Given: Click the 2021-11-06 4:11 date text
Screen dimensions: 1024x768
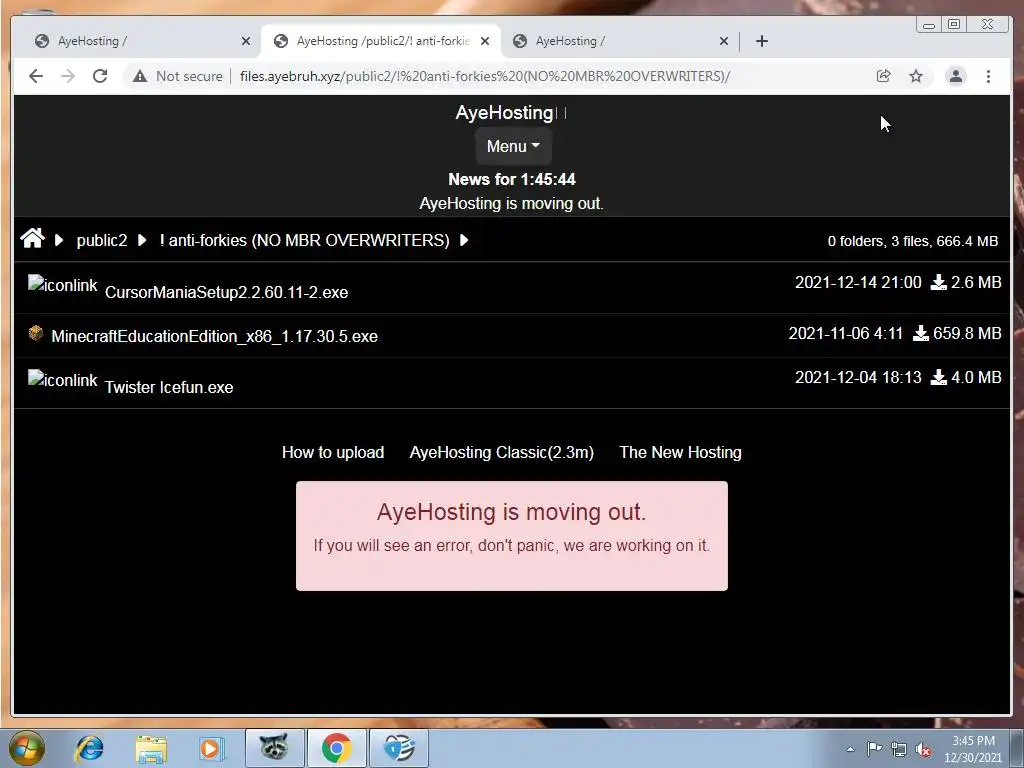Looking at the screenshot, I should tap(845, 333).
